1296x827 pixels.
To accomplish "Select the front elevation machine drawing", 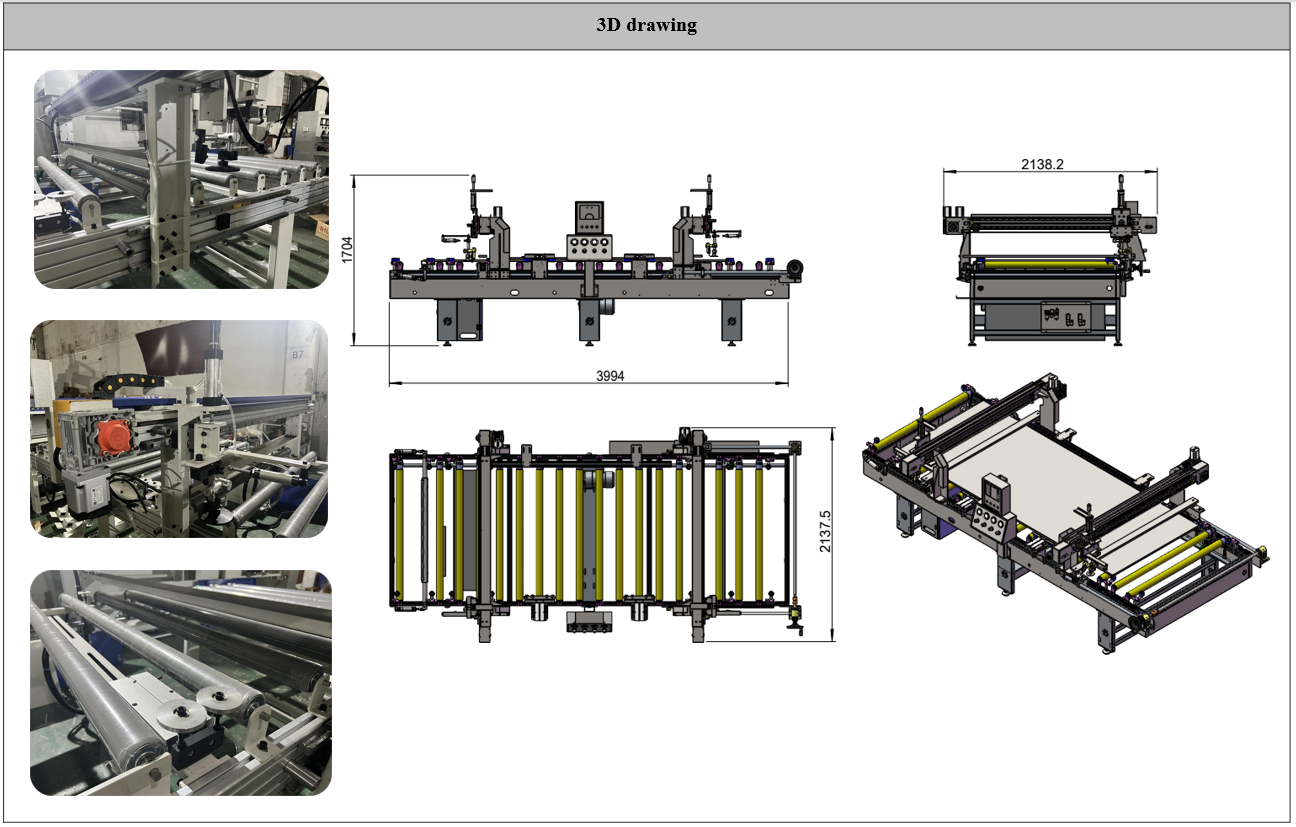I will [x=590, y=270].
